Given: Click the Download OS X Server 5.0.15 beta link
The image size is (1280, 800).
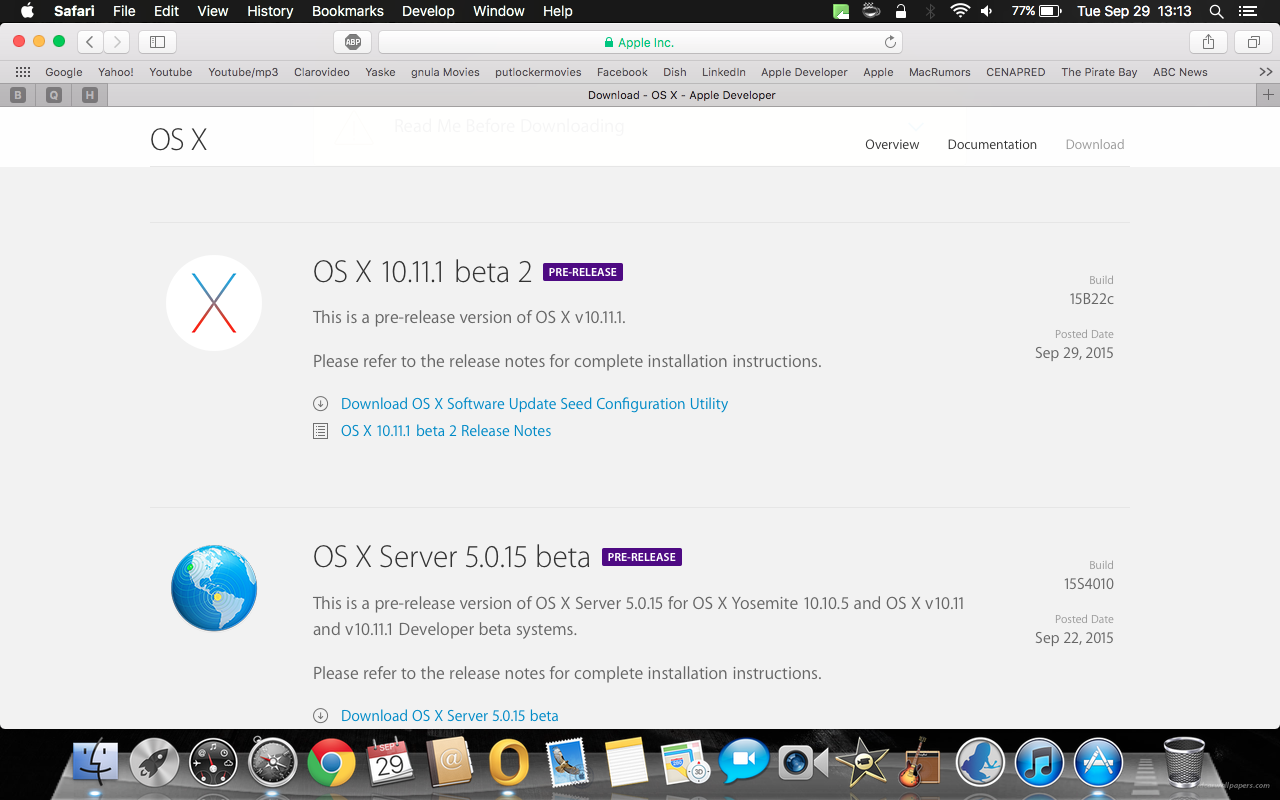Looking at the screenshot, I should [449, 716].
